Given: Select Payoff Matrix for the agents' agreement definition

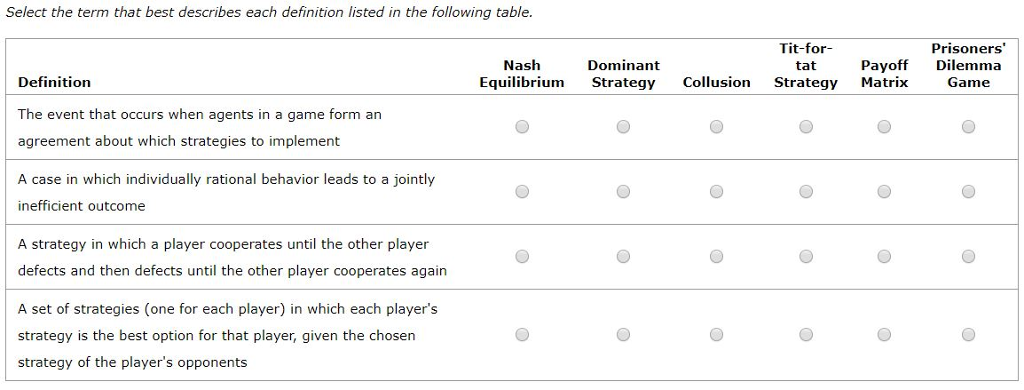Looking at the screenshot, I should (884, 127).
